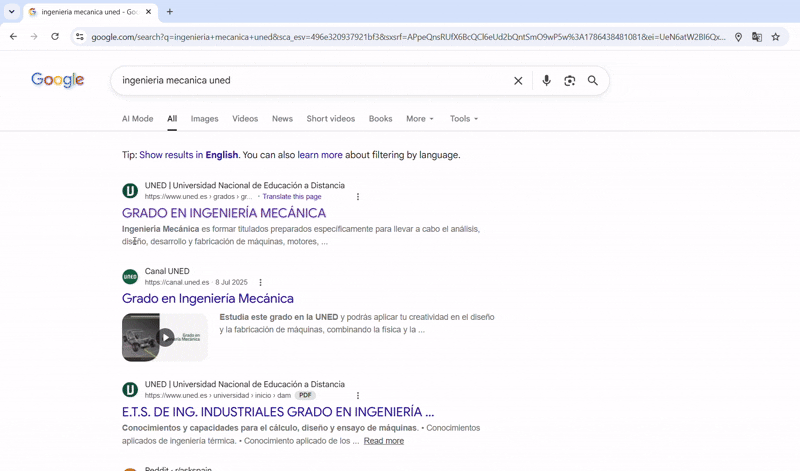
Task: Open site information icon in address bar
Action: tap(80, 37)
